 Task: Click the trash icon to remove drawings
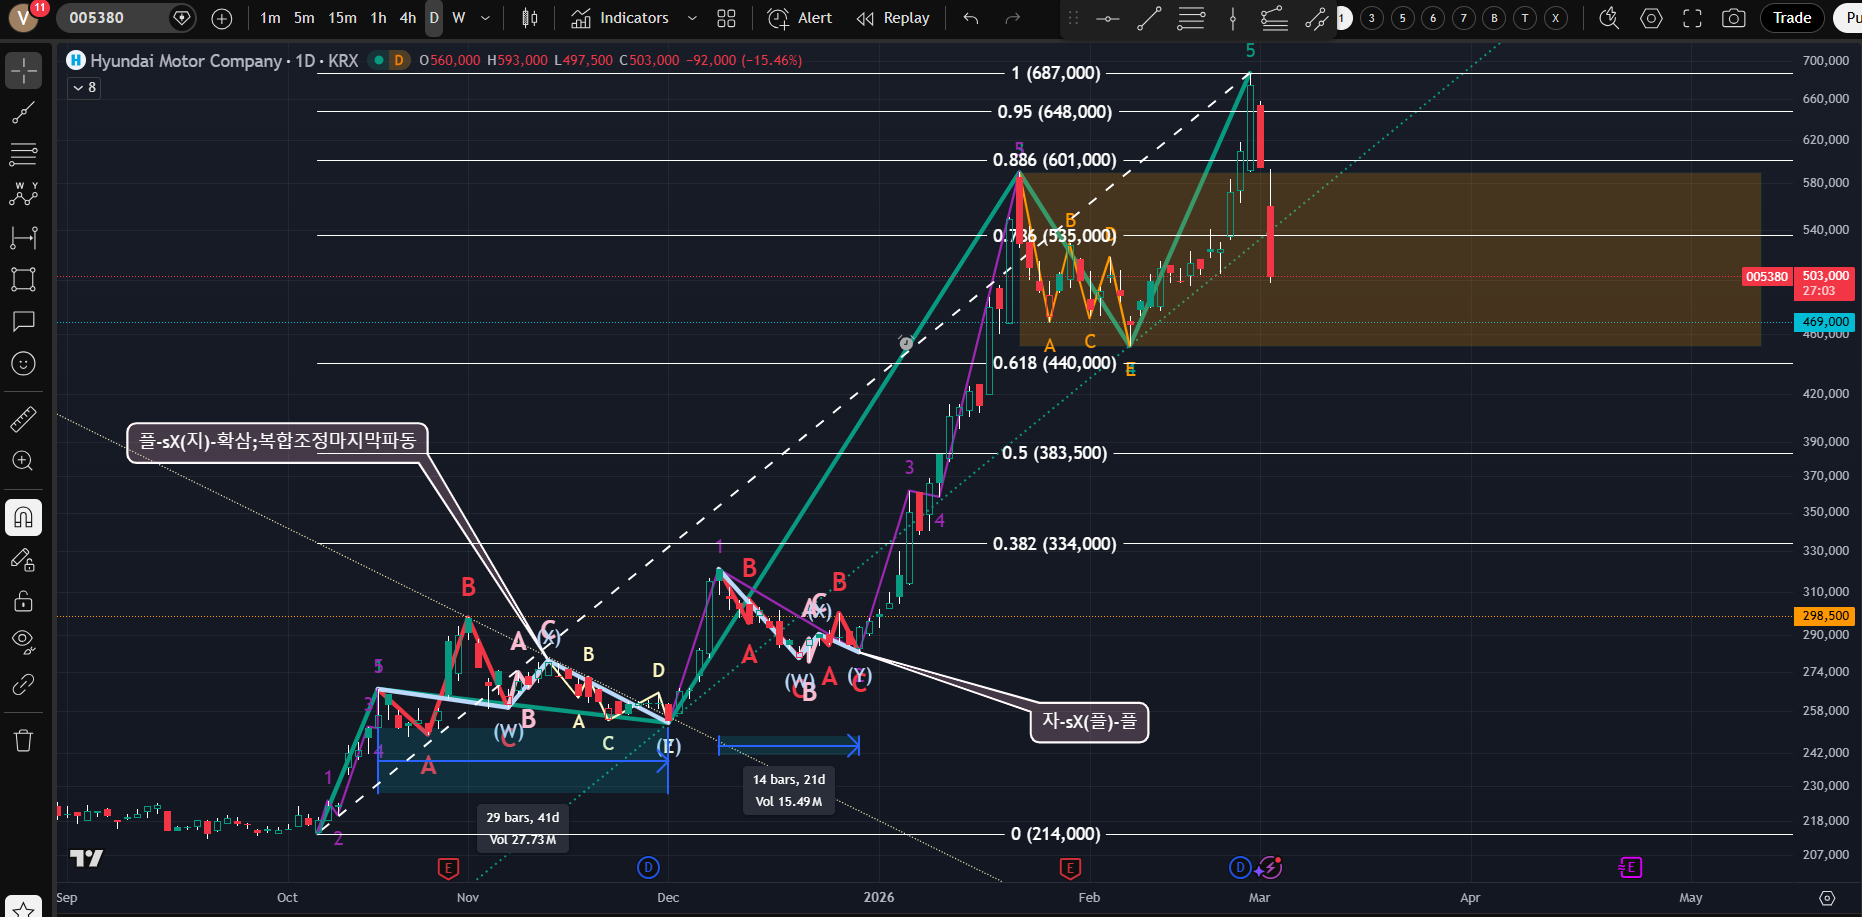click(x=23, y=740)
